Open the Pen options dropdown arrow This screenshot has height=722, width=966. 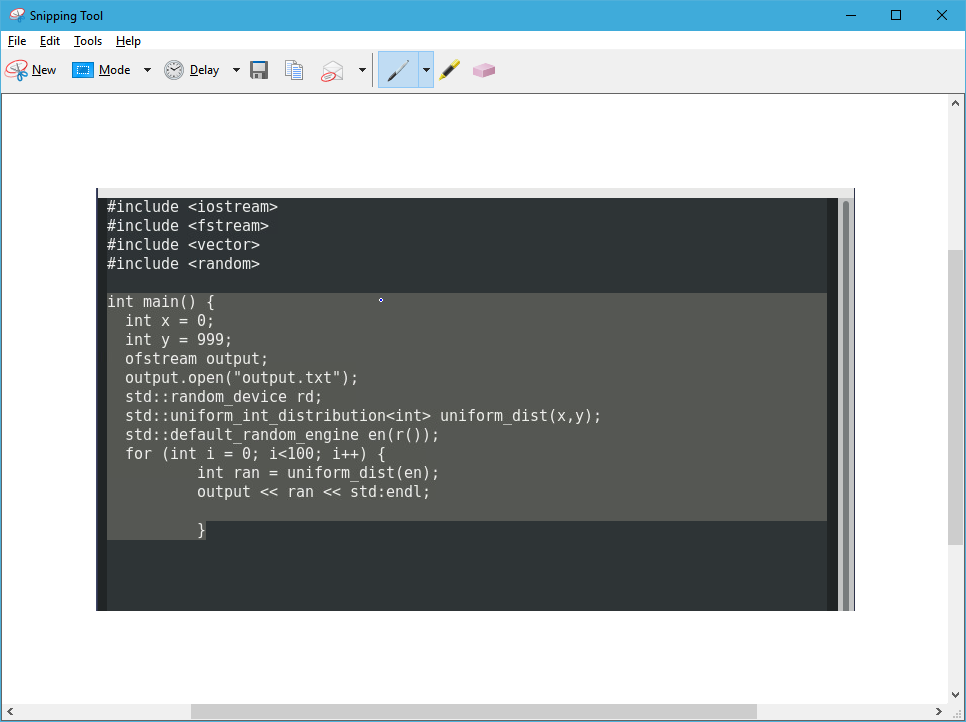click(x=426, y=70)
